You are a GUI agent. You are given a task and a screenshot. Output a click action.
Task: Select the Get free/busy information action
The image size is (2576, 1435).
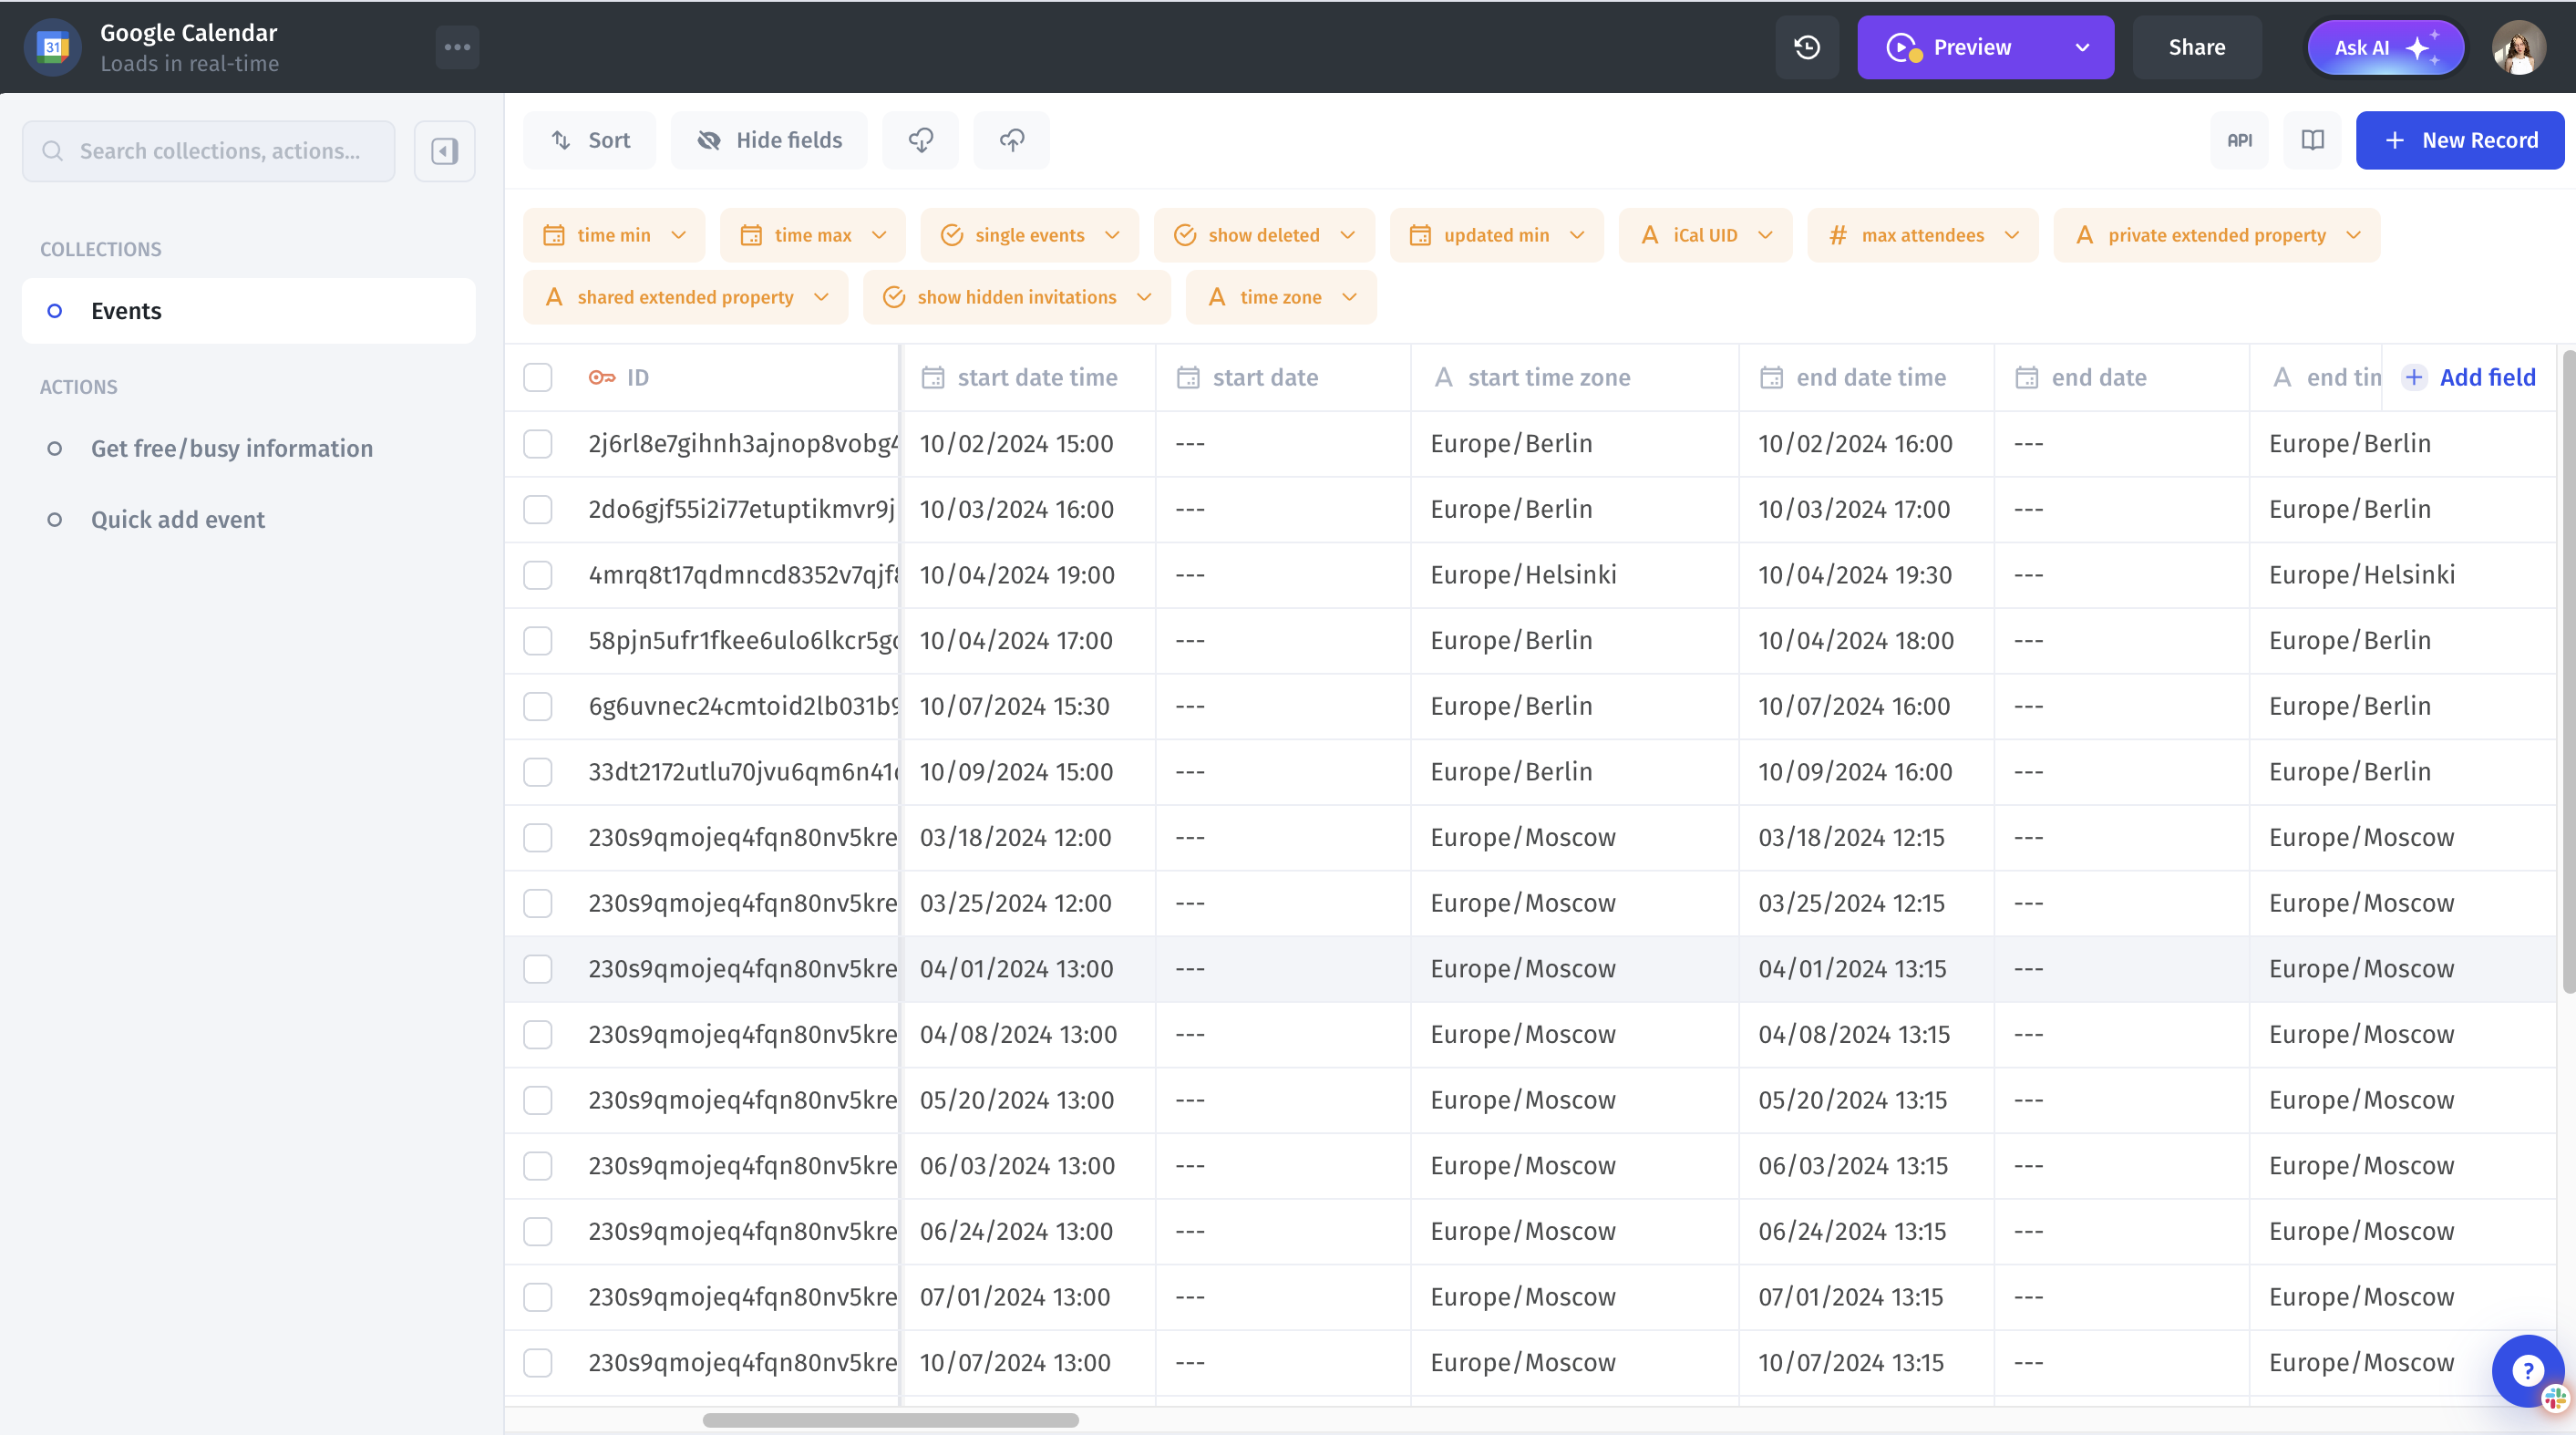(231, 448)
